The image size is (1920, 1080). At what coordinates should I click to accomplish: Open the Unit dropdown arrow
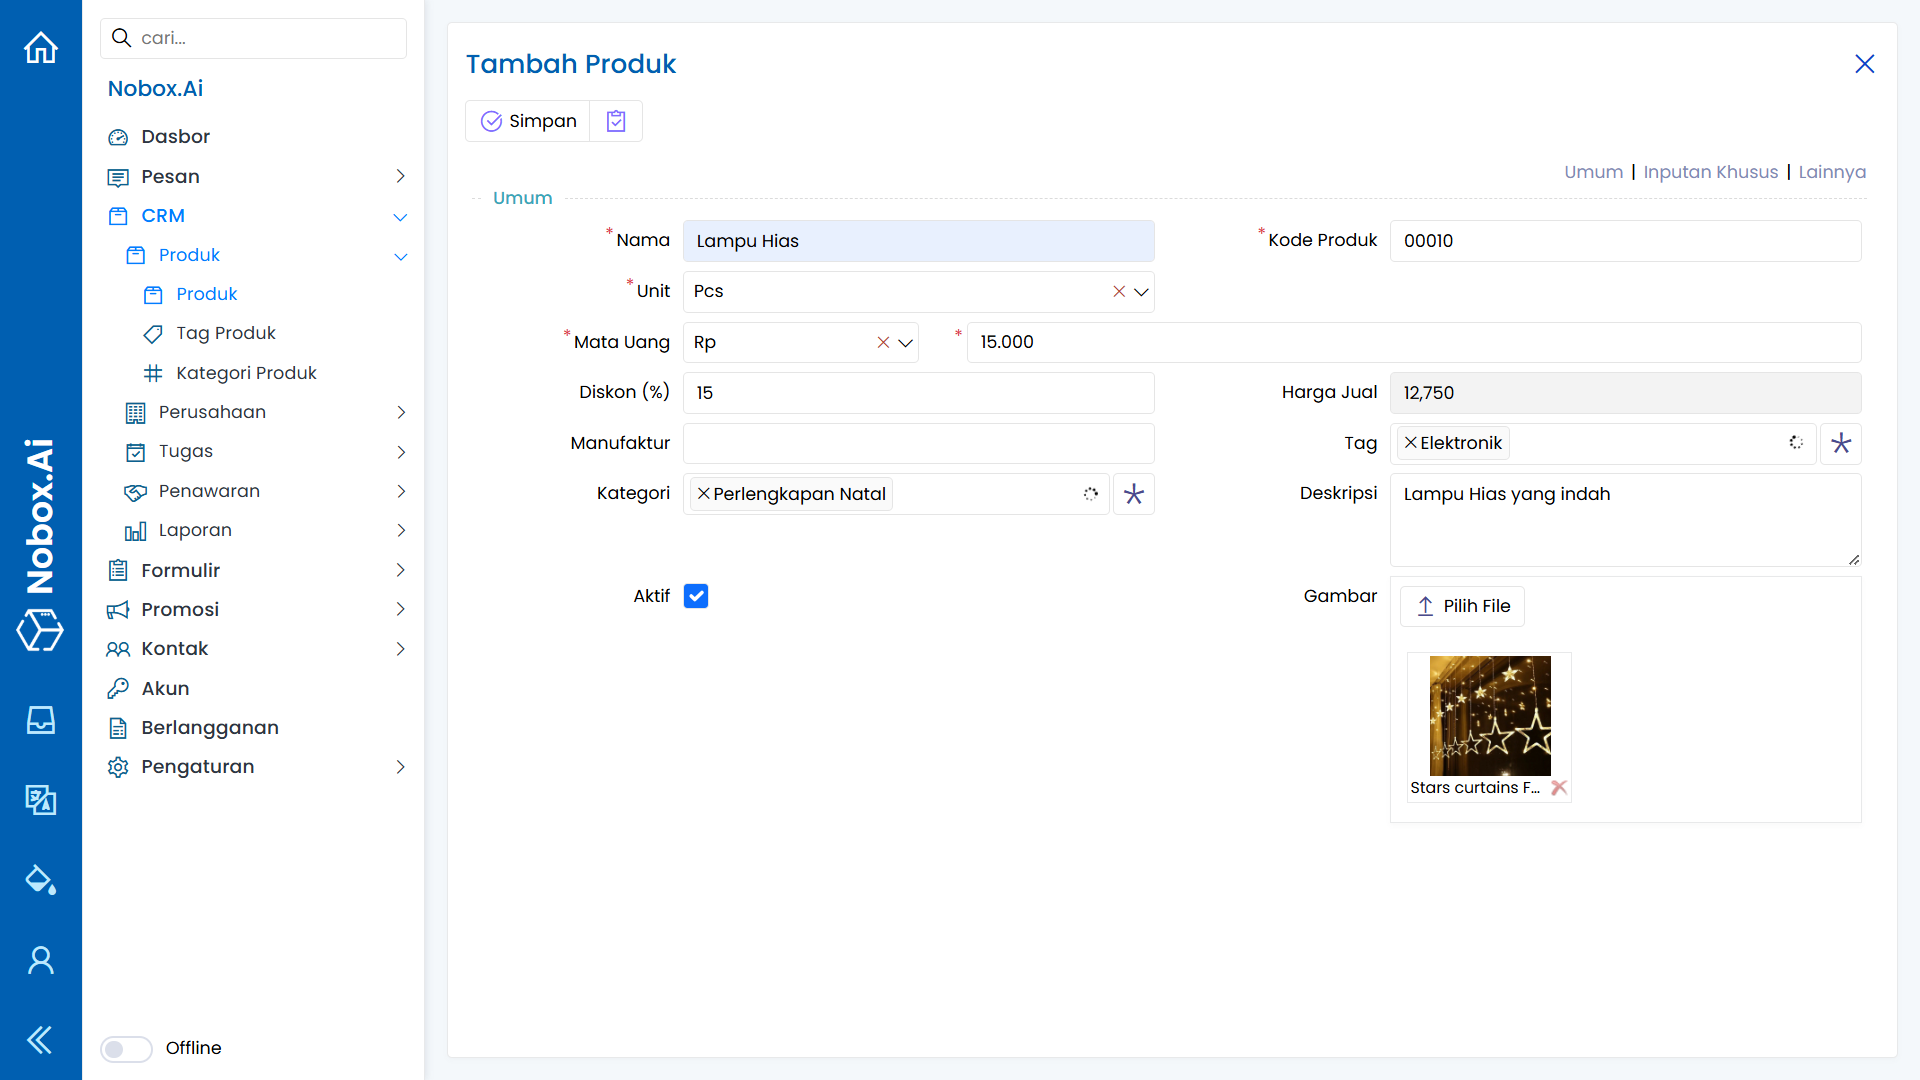[1141, 292]
